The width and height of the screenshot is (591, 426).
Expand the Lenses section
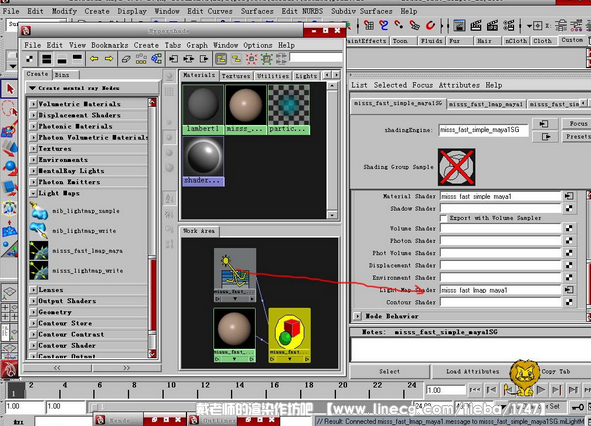pos(34,290)
